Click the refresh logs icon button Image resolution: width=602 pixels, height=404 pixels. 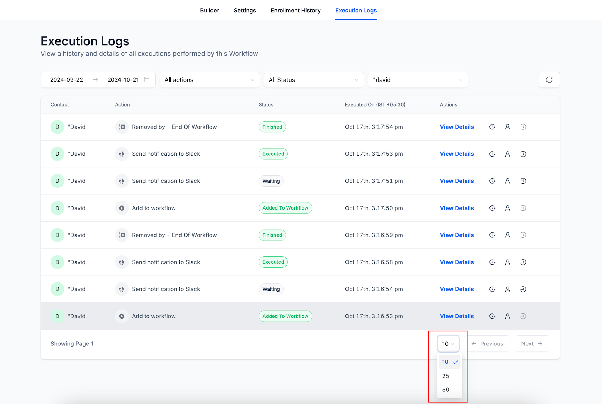click(549, 80)
